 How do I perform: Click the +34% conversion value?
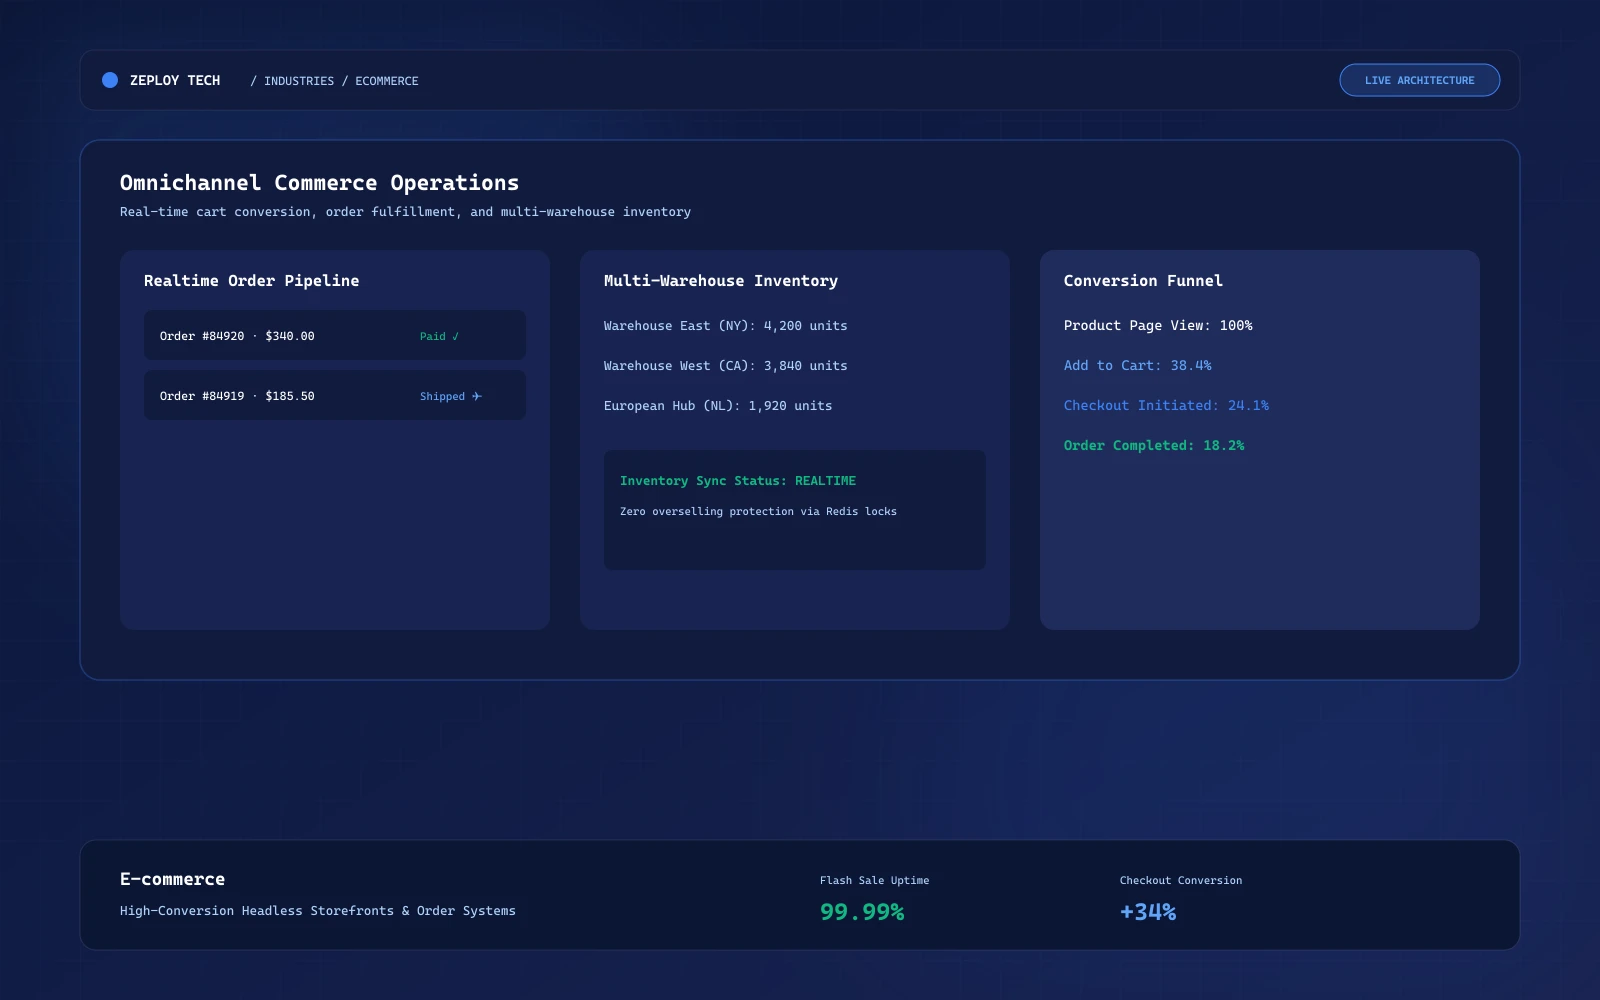(x=1148, y=912)
